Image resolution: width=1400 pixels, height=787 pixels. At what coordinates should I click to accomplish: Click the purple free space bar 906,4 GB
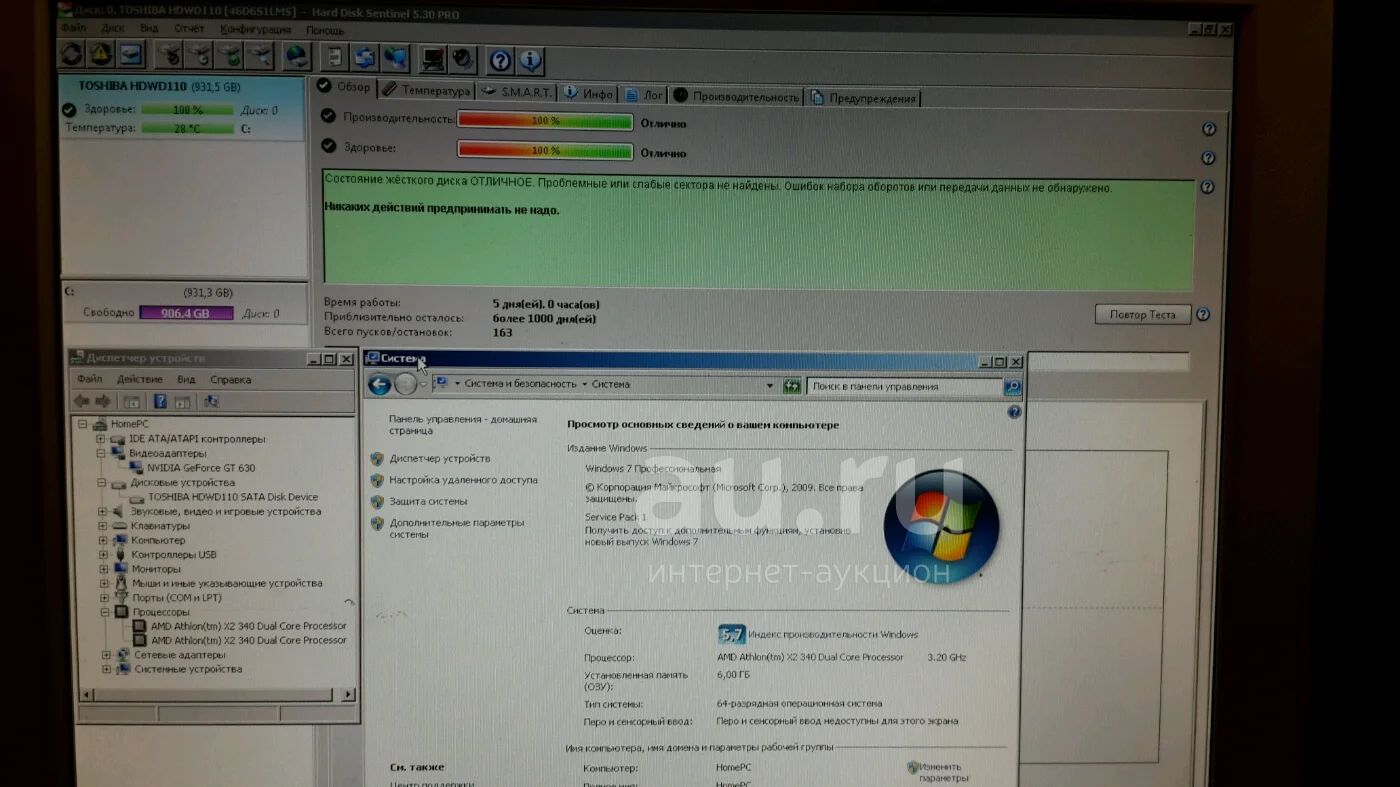186,313
